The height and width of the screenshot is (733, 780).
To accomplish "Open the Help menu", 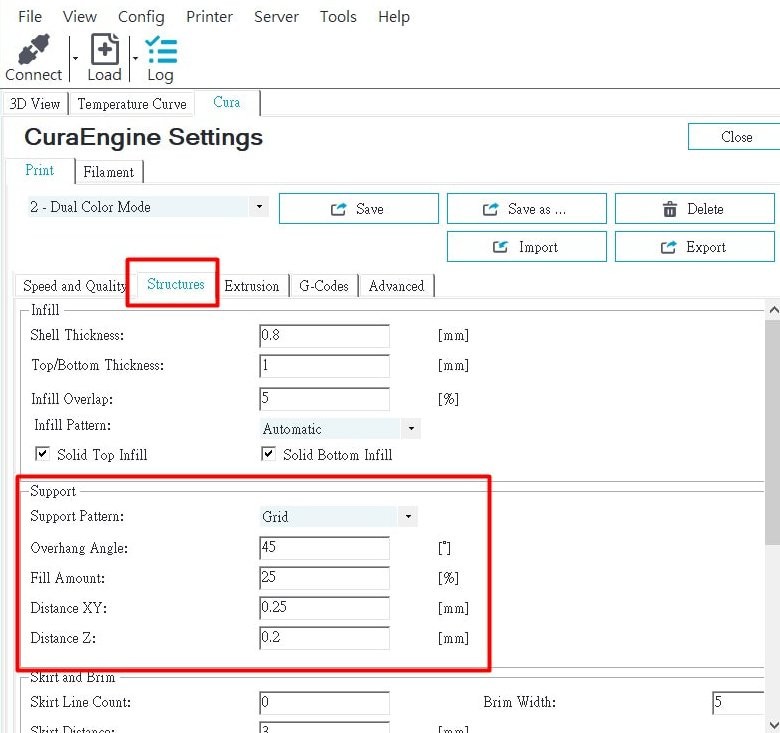I will tap(393, 16).
